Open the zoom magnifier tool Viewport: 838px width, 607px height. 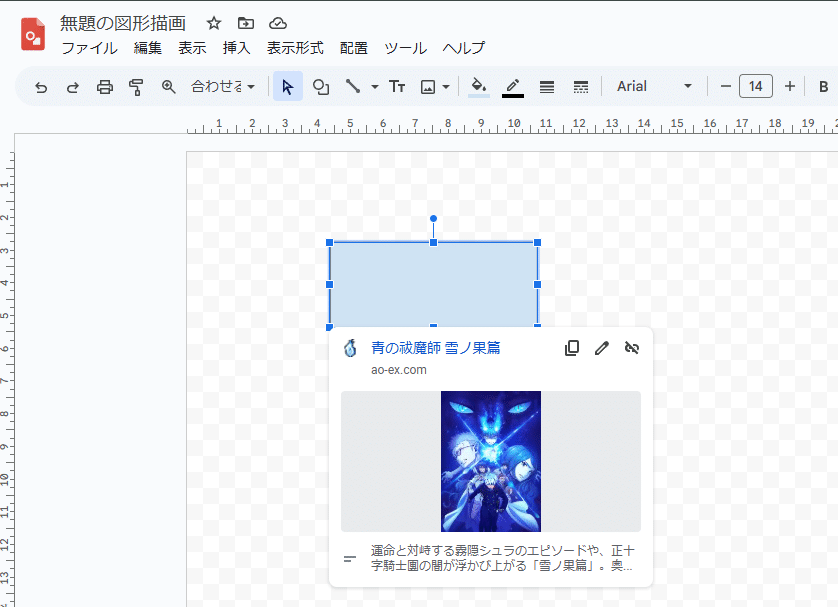point(168,87)
